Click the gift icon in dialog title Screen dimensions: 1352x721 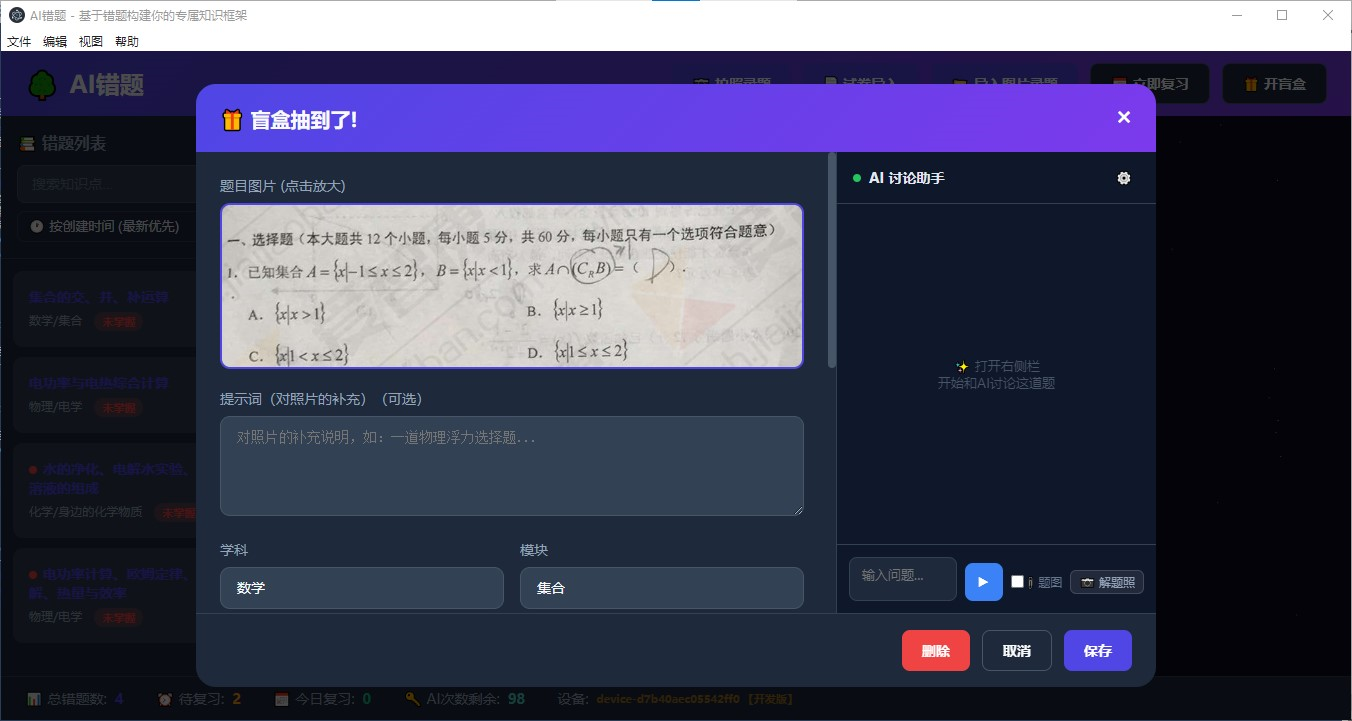[232, 120]
